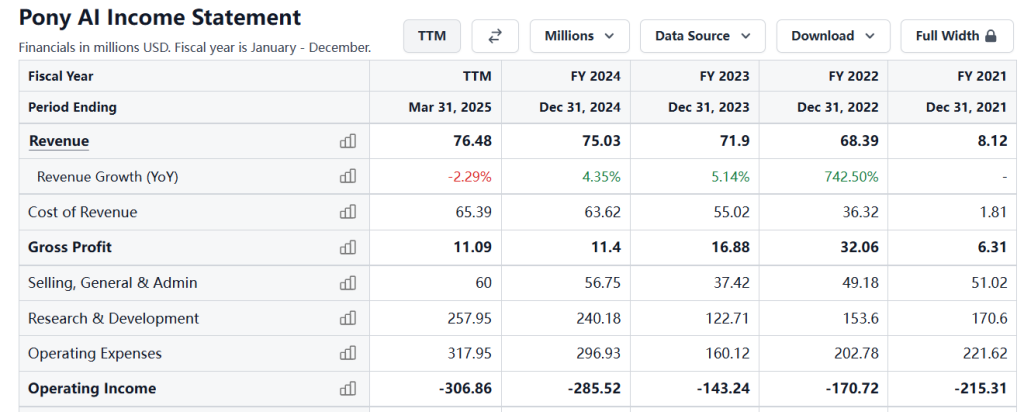This screenshot has height=412, width=1024.
Task: Click the Pony AI Income Statement title
Action: (160, 18)
